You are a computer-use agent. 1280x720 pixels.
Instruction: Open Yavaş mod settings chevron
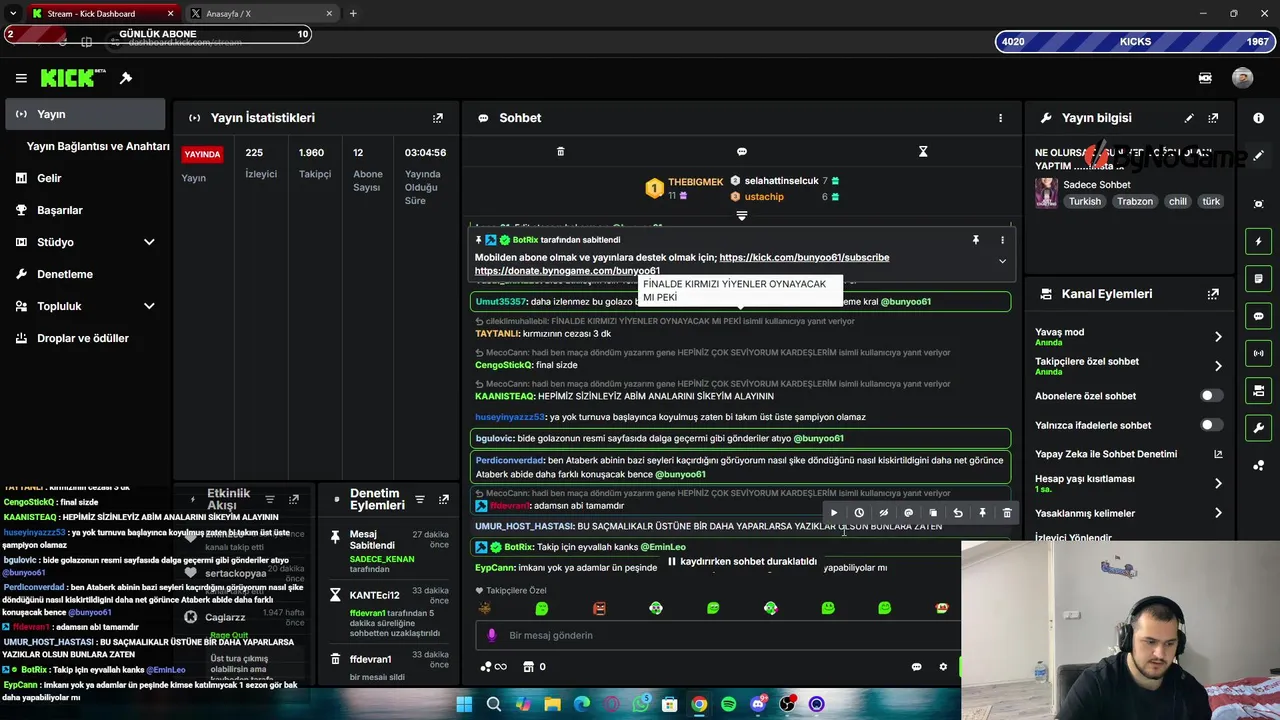1217,337
